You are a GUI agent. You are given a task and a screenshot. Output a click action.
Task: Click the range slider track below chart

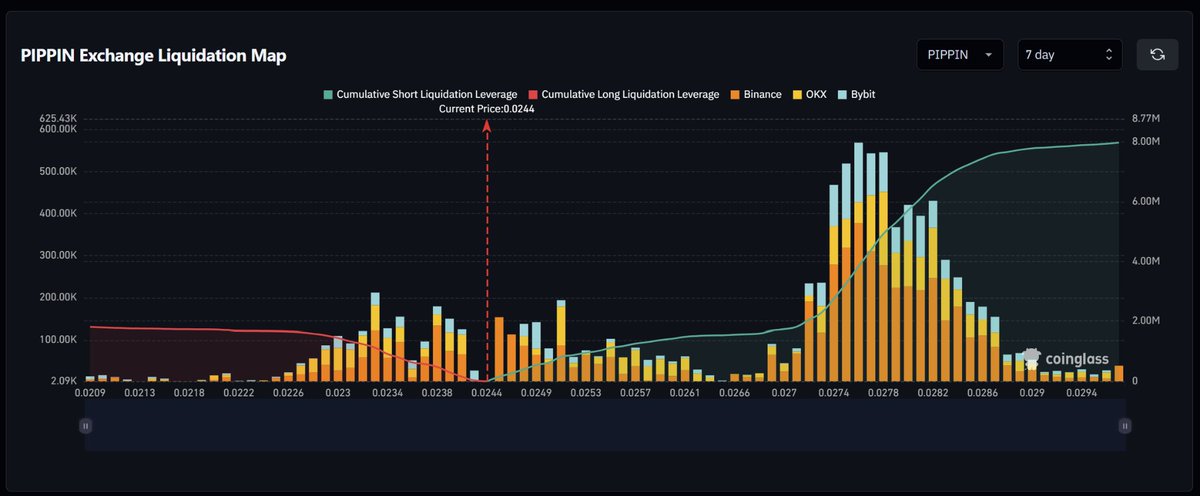pos(605,426)
